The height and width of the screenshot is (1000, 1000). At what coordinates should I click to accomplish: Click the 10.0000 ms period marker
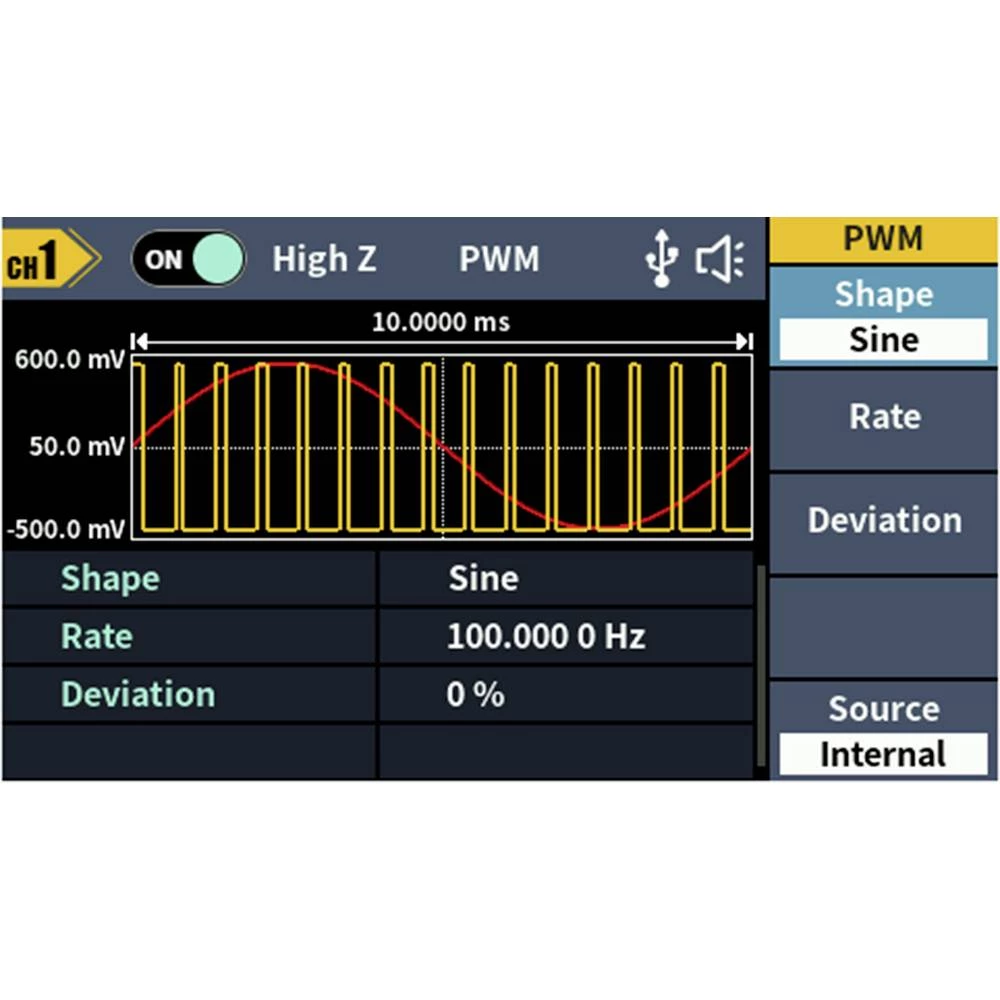point(440,322)
